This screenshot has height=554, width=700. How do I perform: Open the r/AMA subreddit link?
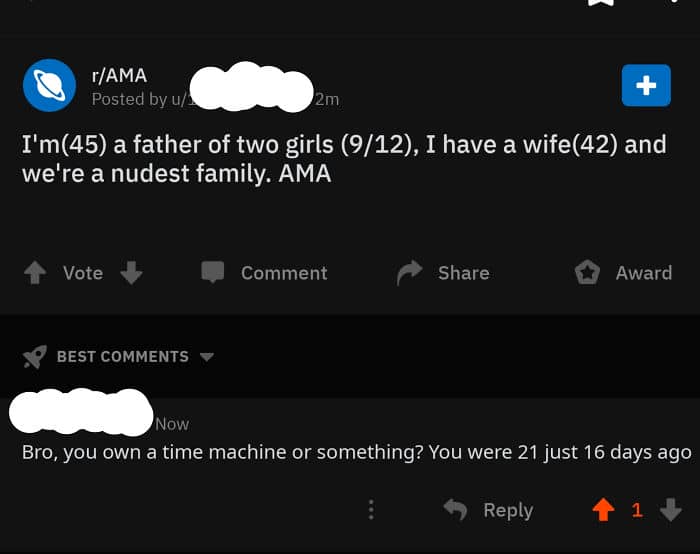click(x=119, y=75)
